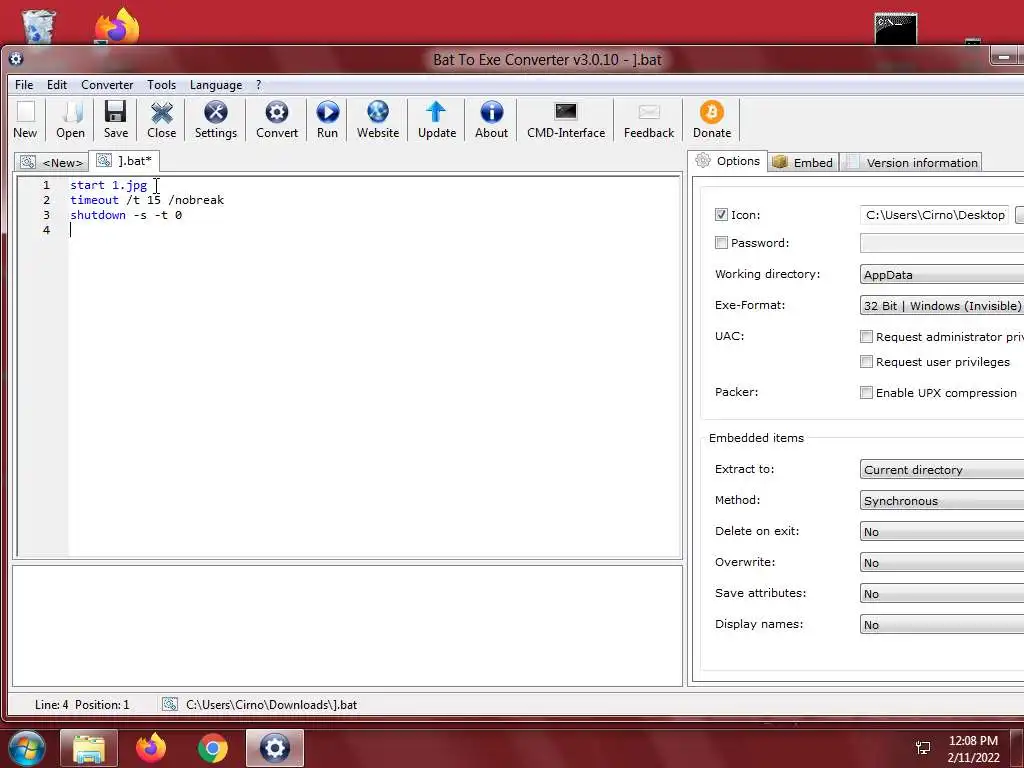
Task: Open the Extract to dropdown
Action: tap(942, 470)
